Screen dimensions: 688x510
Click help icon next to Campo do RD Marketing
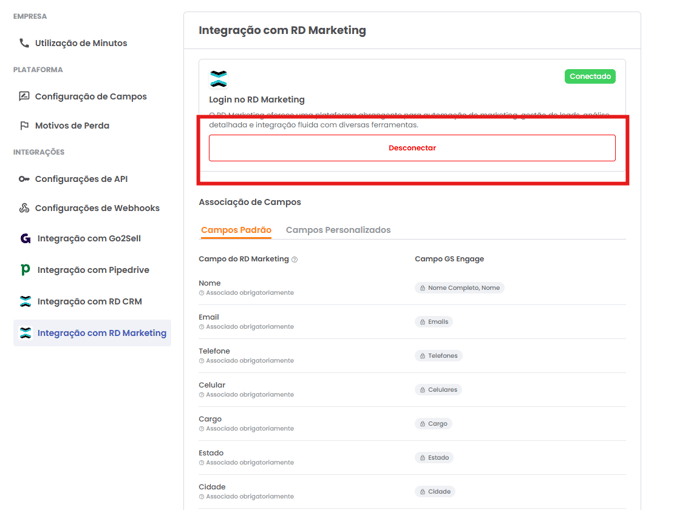(294, 260)
